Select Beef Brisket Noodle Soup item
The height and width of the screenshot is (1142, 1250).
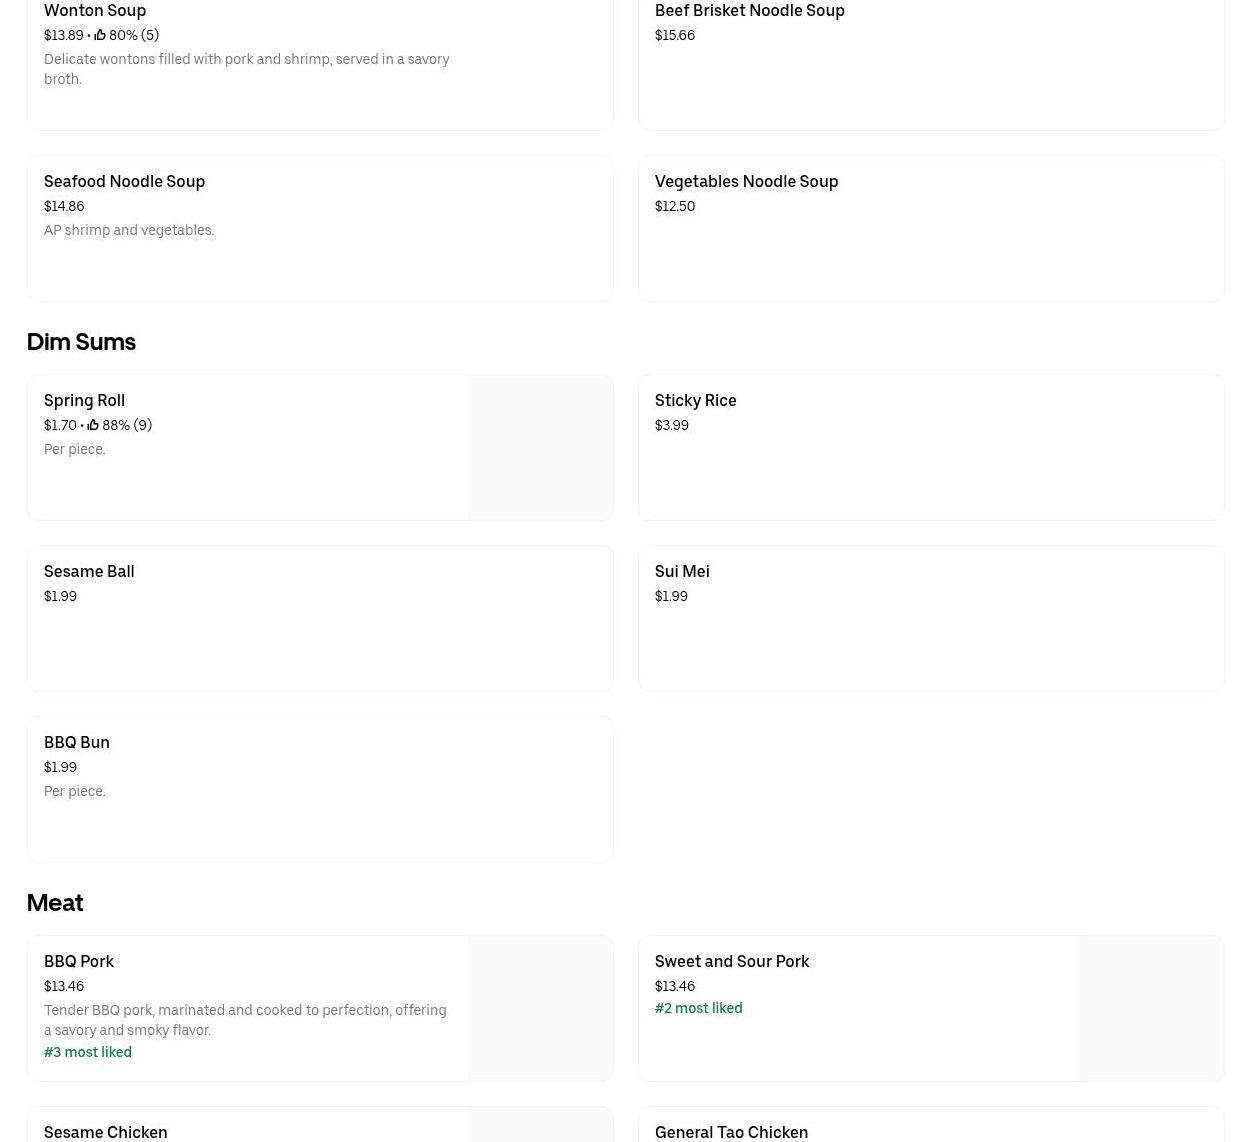pyautogui.click(x=931, y=58)
